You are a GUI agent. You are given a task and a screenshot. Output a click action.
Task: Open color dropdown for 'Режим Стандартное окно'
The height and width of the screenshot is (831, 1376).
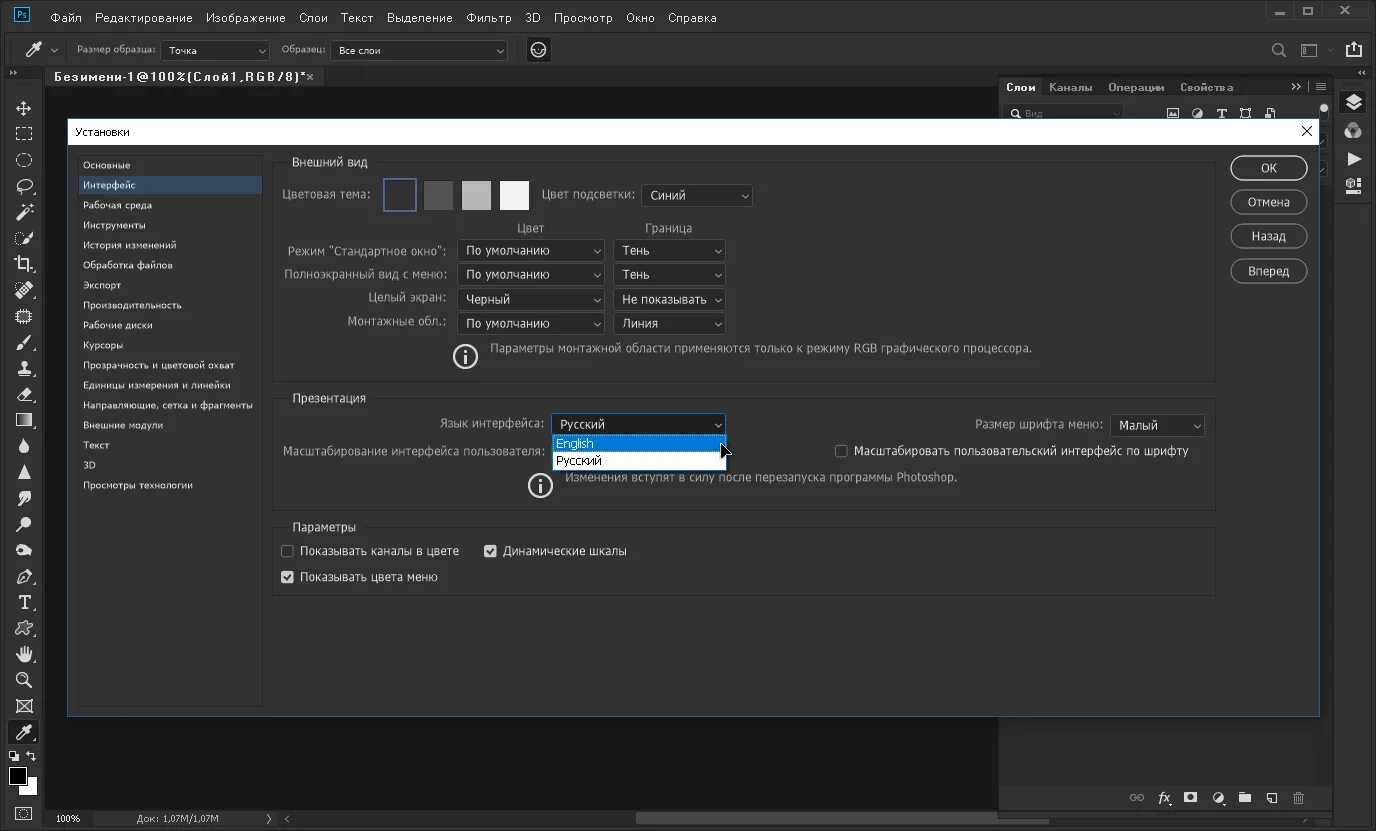pos(531,250)
